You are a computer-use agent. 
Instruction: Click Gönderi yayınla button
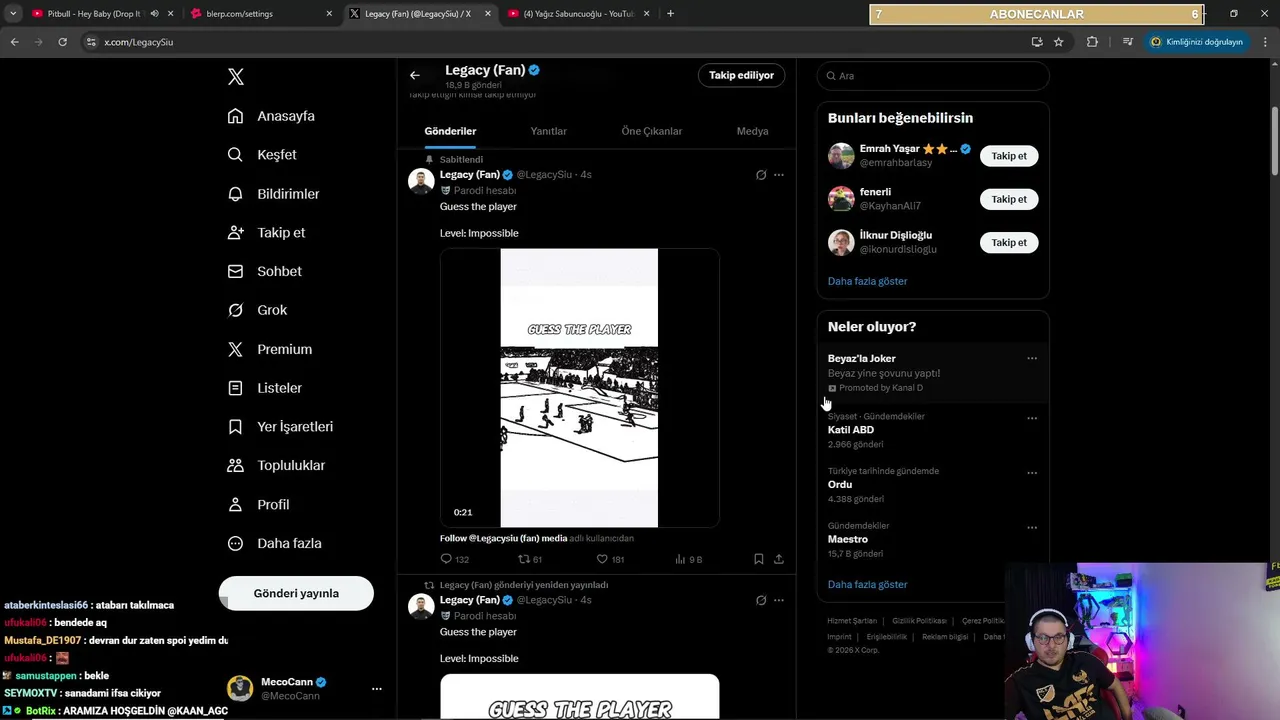[x=296, y=593]
